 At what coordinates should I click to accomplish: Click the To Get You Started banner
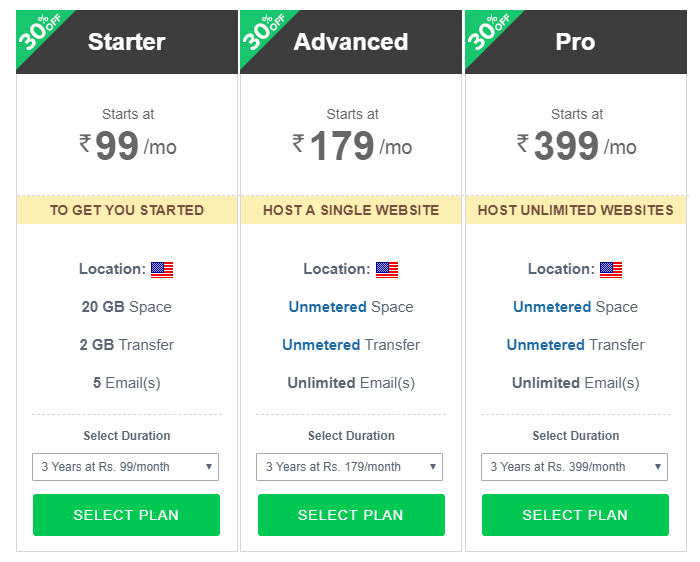tap(127, 210)
